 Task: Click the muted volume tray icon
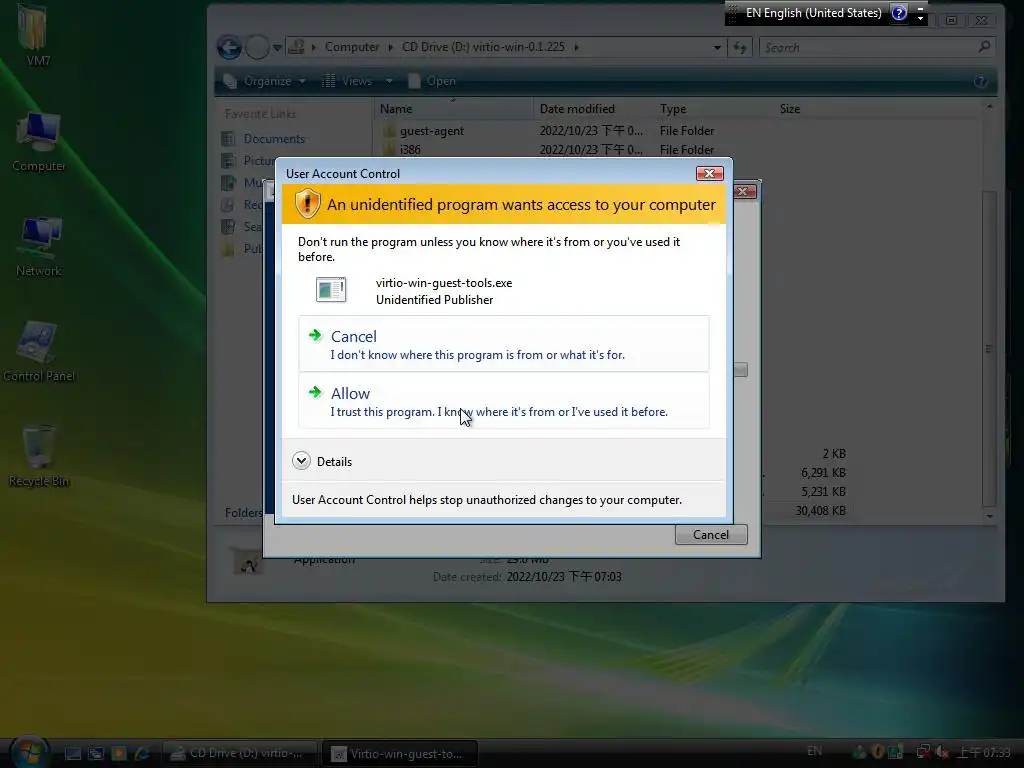(x=941, y=752)
